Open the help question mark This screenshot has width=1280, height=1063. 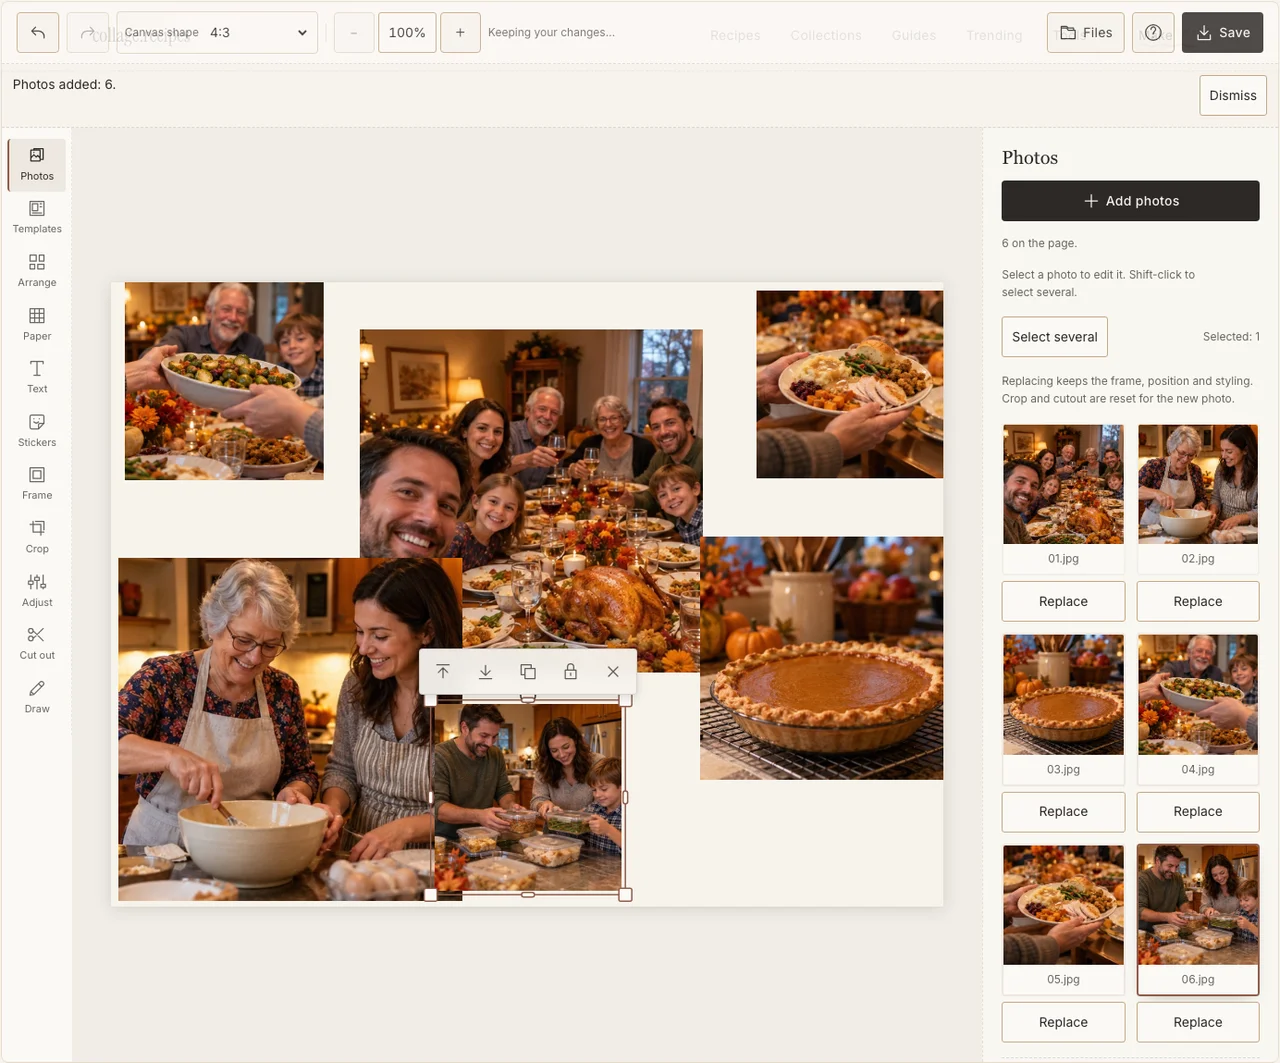(1153, 33)
